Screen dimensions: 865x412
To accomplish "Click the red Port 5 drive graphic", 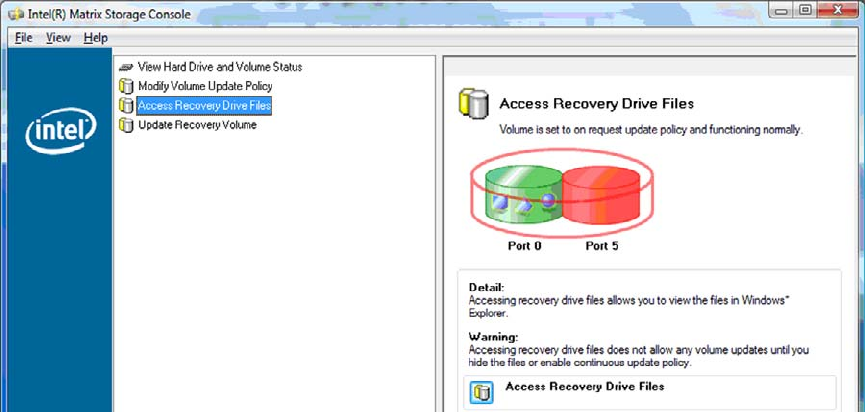I will click(601, 193).
